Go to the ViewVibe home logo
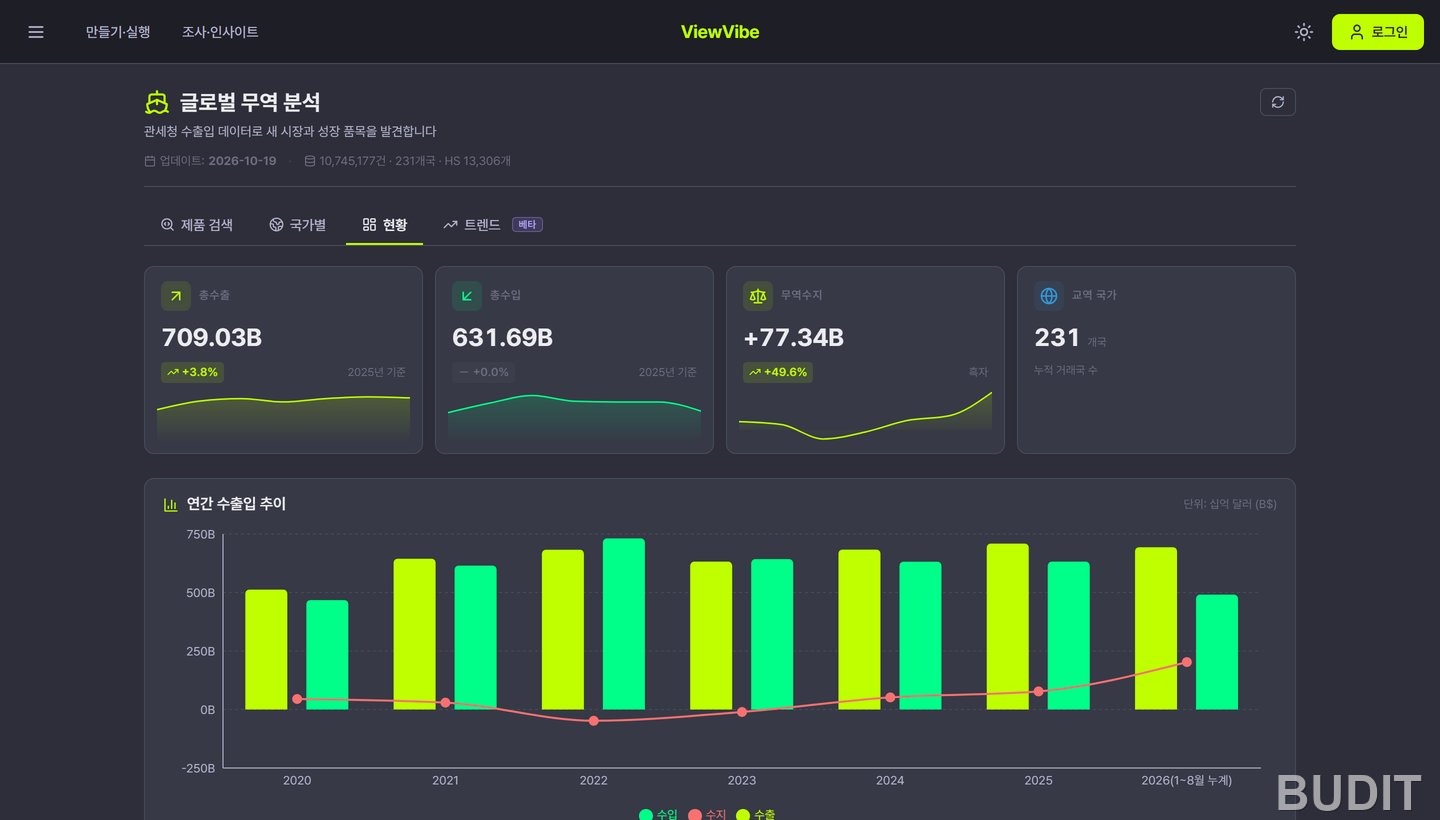 pos(720,32)
